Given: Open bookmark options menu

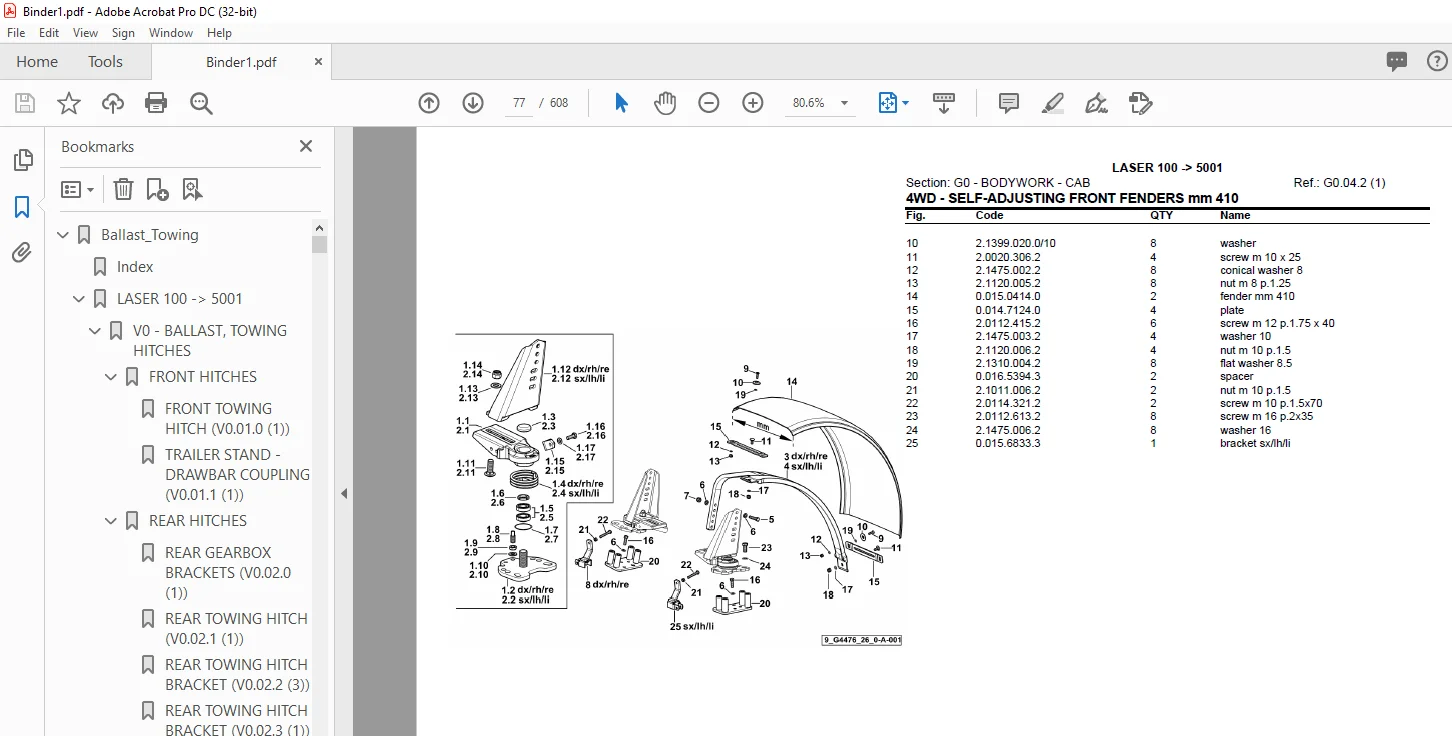Looking at the screenshot, I should pos(77,189).
